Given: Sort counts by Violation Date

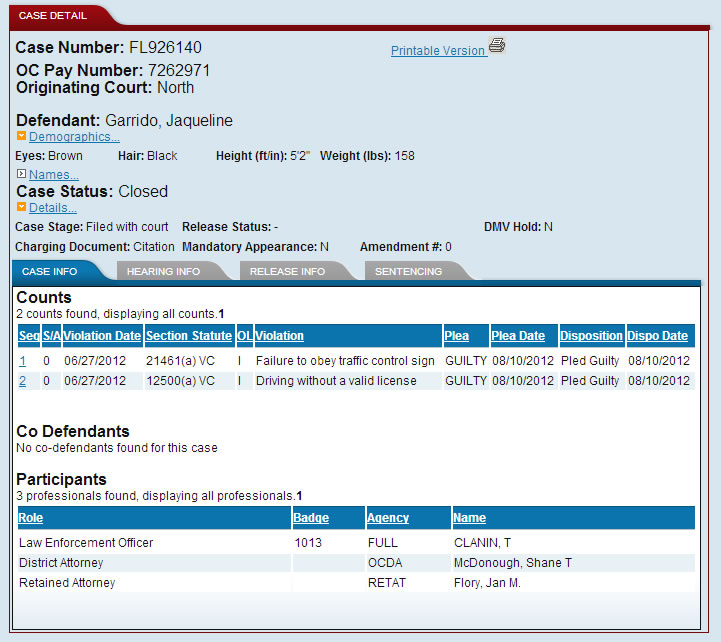Looking at the screenshot, I should click(102, 336).
